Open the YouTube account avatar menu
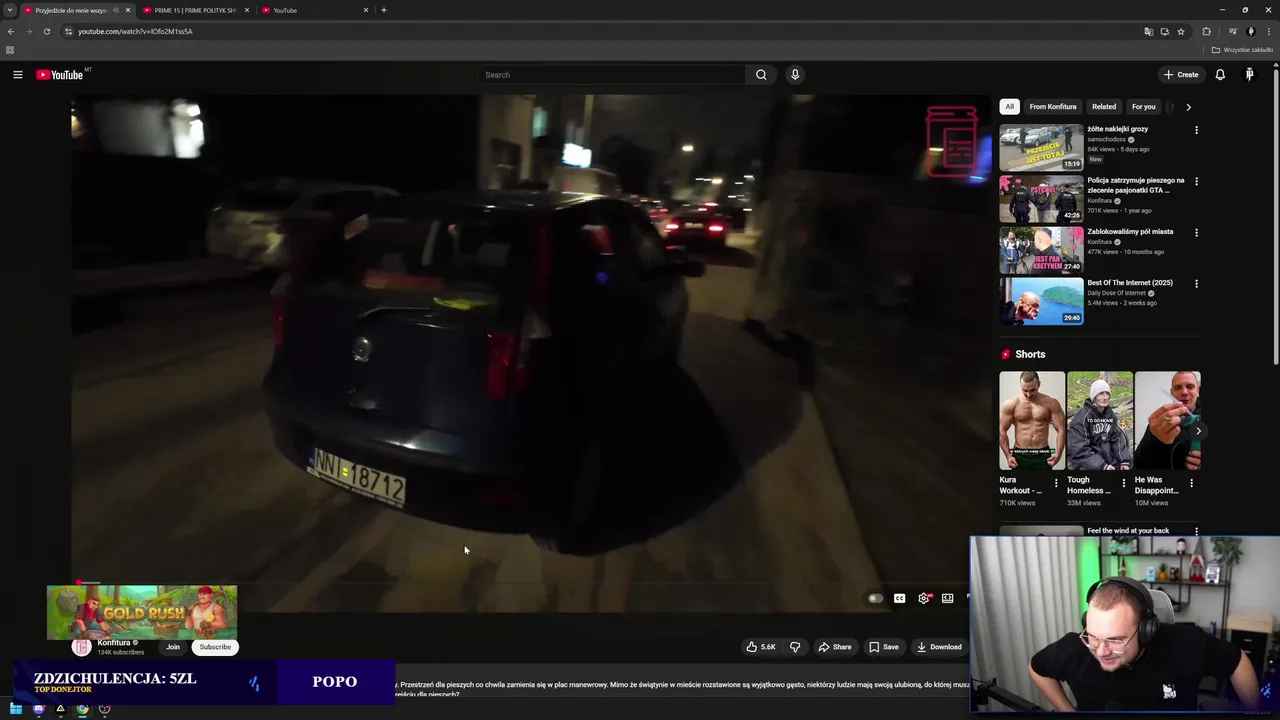This screenshot has width=1280, height=720. (x=1249, y=75)
